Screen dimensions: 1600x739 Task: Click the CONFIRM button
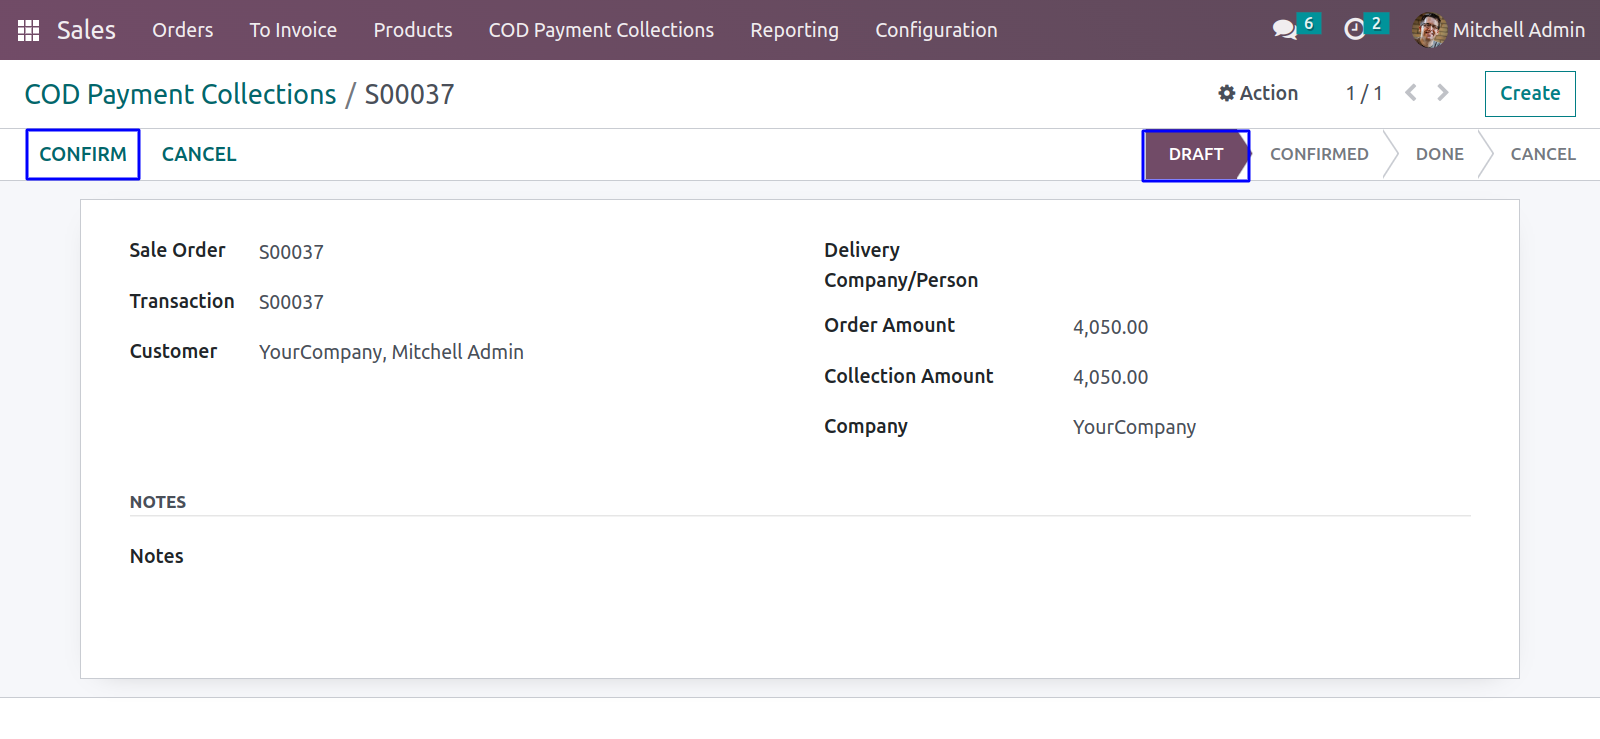[83, 154]
